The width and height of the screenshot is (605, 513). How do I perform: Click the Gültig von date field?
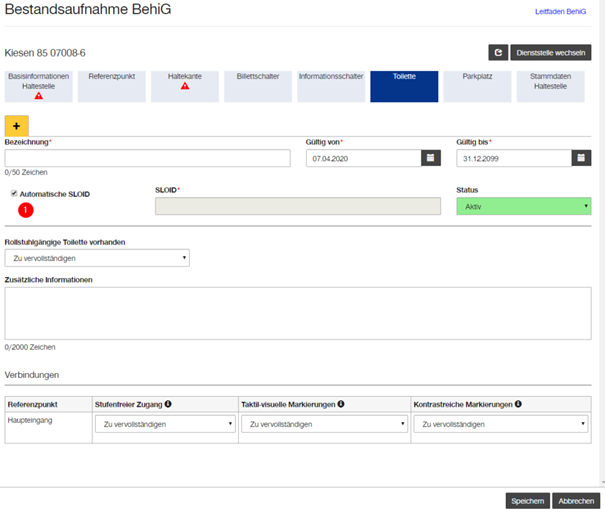point(363,158)
